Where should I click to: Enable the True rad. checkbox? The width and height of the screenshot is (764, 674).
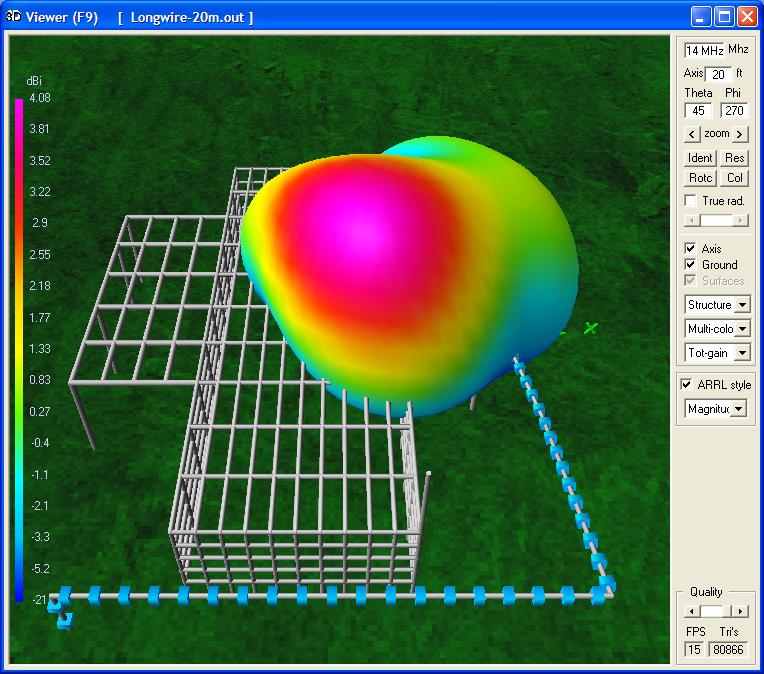(690, 201)
